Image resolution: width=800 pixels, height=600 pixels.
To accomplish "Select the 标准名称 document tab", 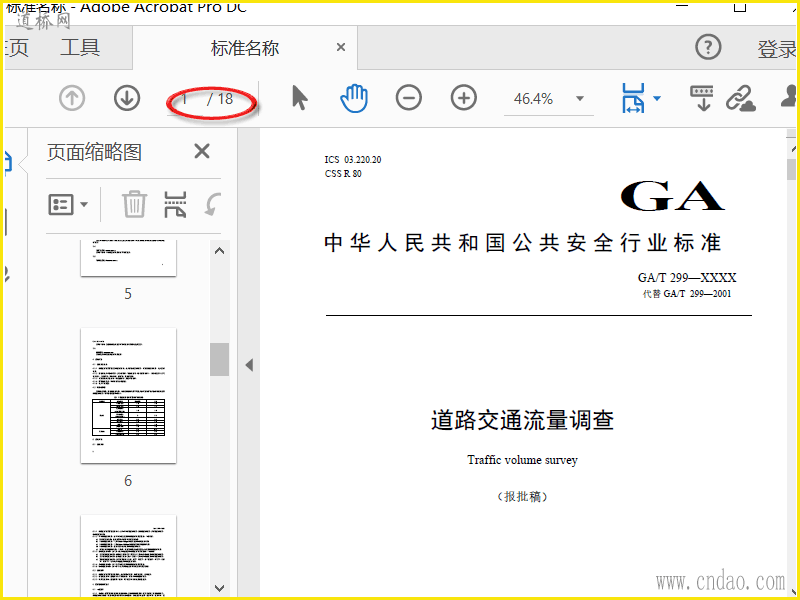I will coord(245,48).
